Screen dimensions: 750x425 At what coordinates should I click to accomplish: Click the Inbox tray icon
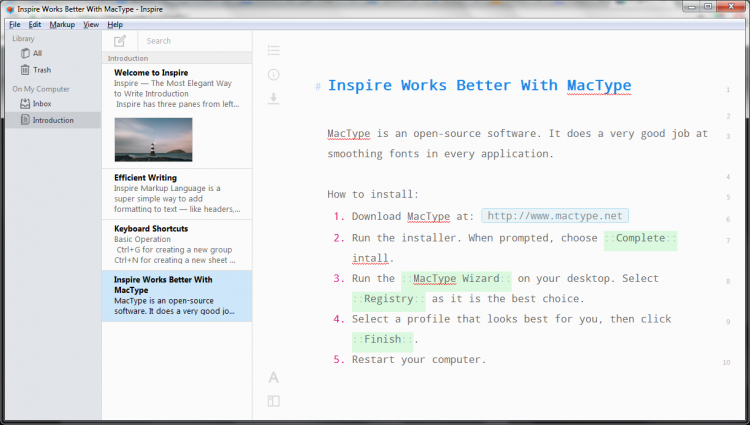pyautogui.click(x=25, y=103)
